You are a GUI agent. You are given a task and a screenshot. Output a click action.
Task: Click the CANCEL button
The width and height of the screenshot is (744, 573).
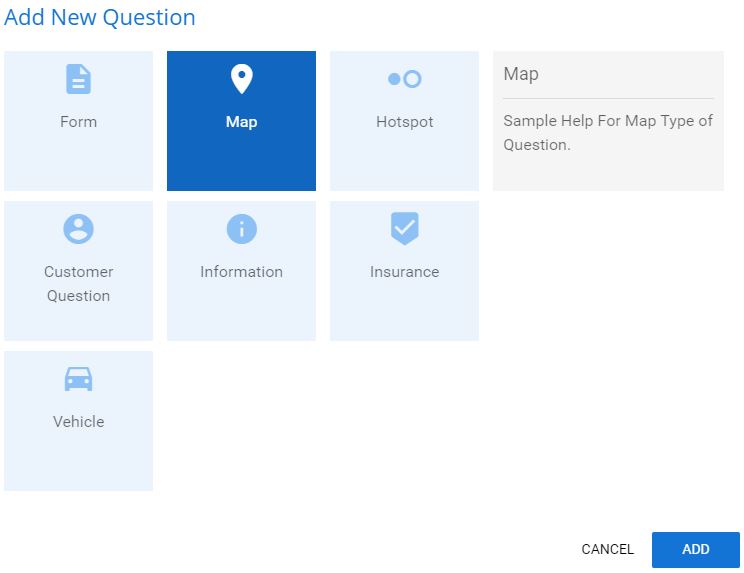[x=607, y=549]
